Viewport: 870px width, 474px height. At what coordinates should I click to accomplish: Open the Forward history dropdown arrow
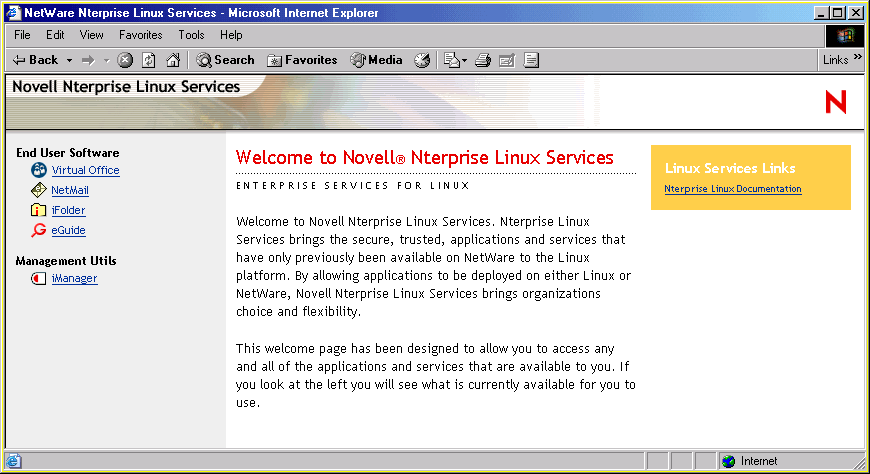pyautogui.click(x=107, y=60)
